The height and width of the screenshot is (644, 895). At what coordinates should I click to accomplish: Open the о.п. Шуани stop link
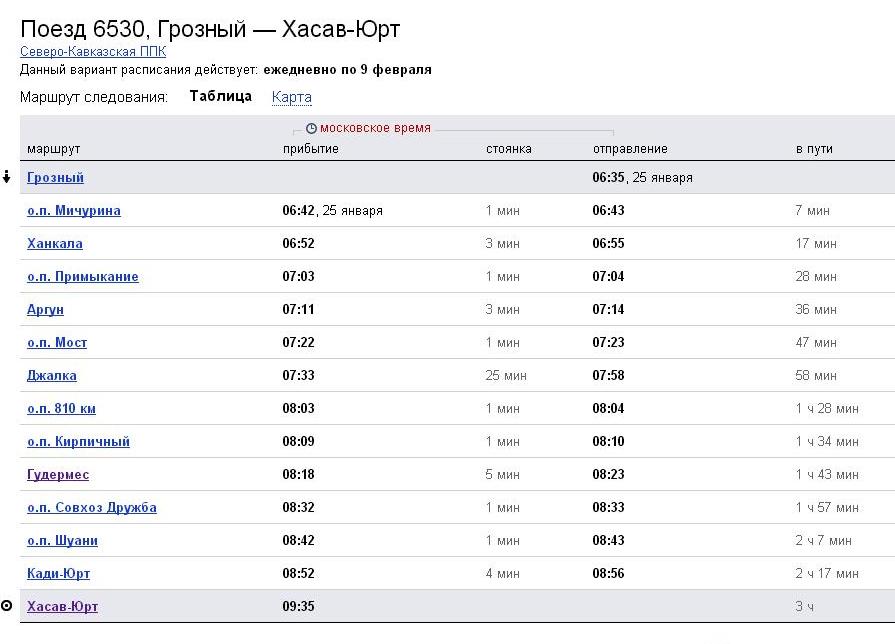63,541
